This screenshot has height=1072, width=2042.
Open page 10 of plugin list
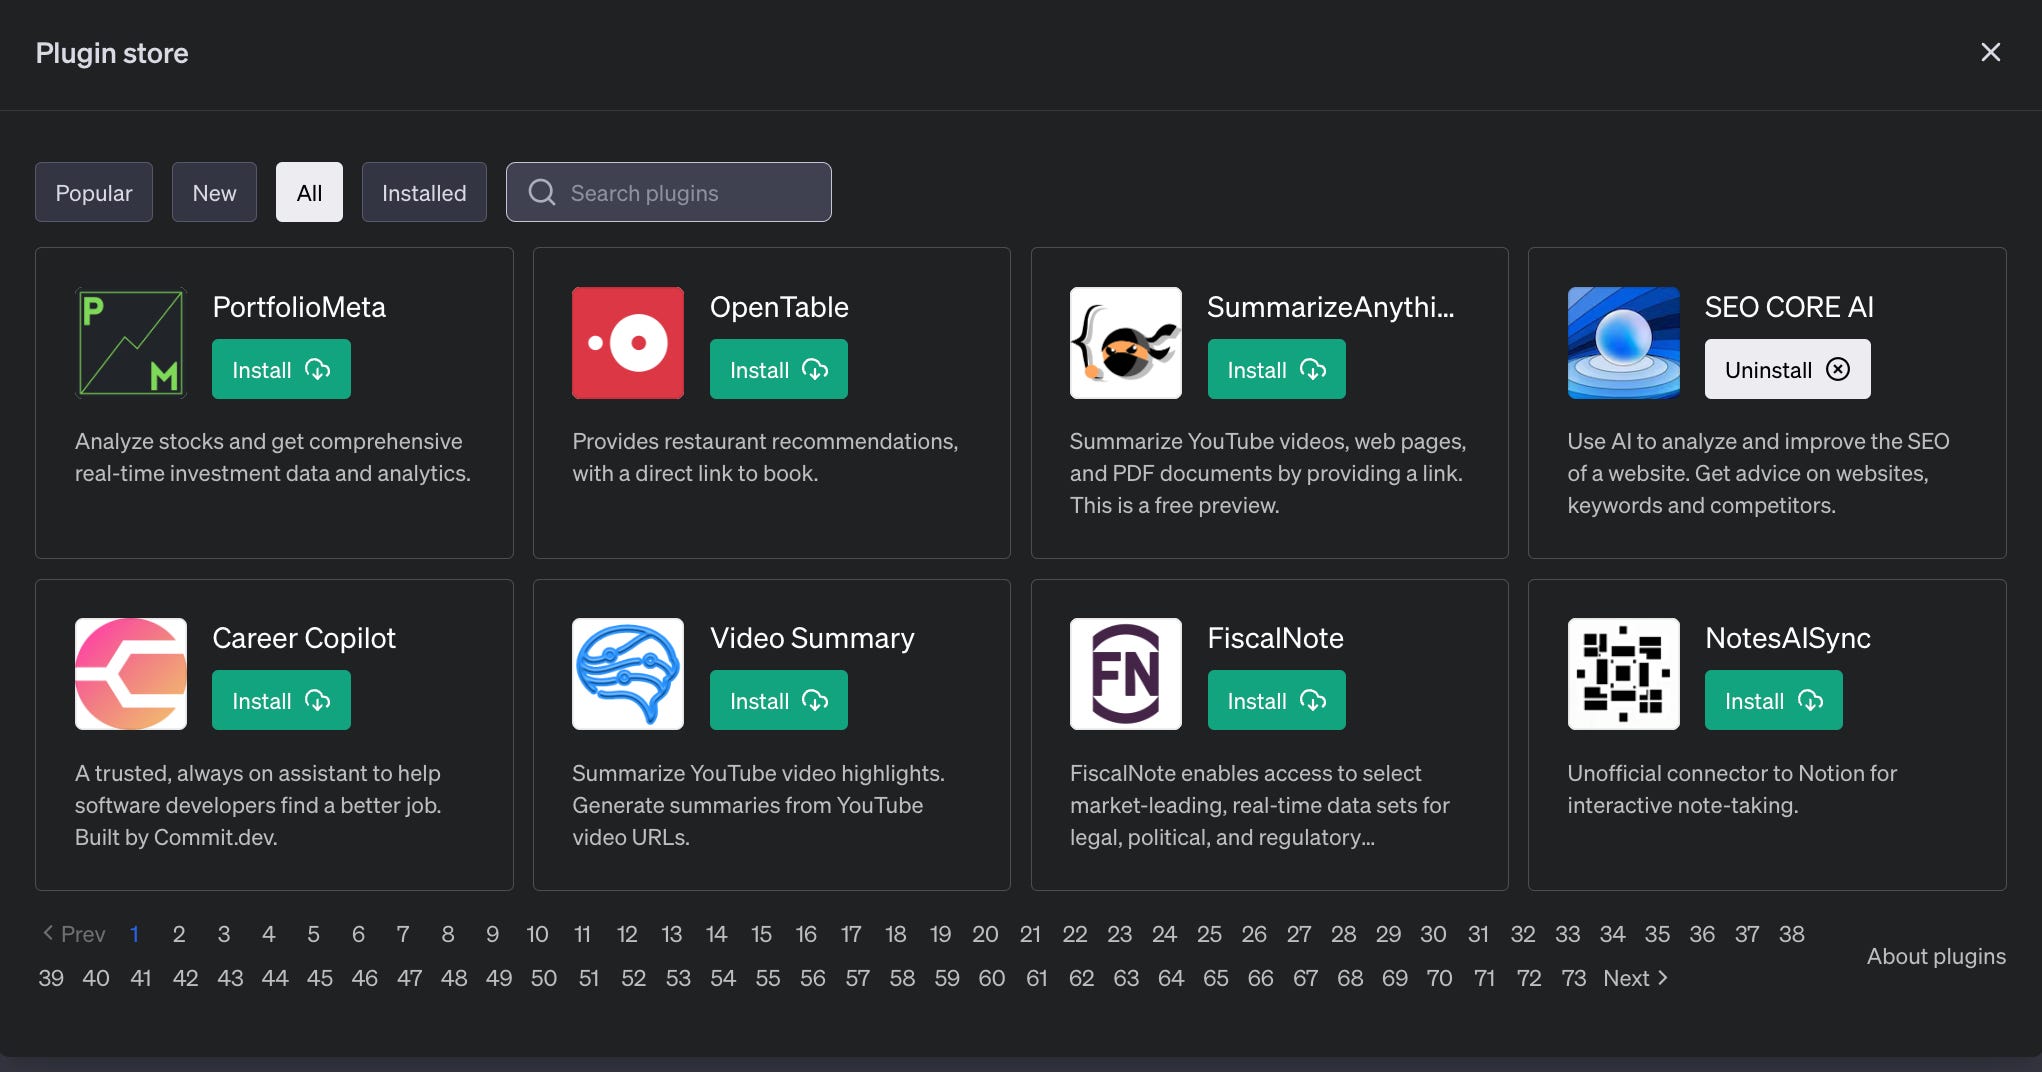tap(537, 934)
